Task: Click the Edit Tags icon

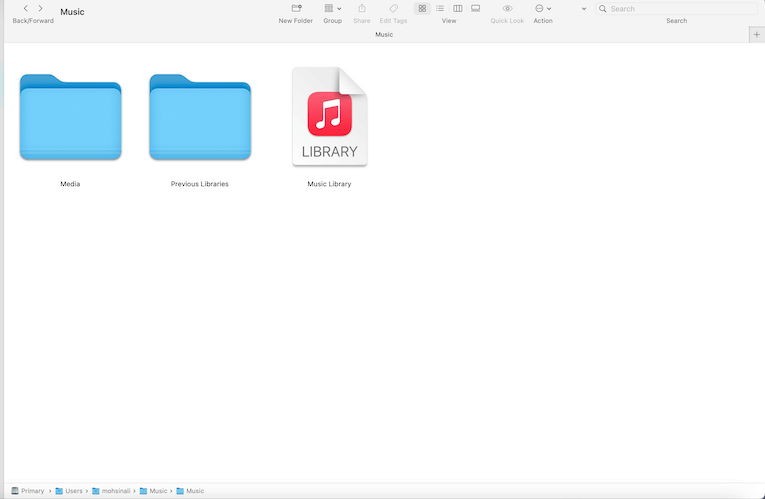Action: pos(393,8)
